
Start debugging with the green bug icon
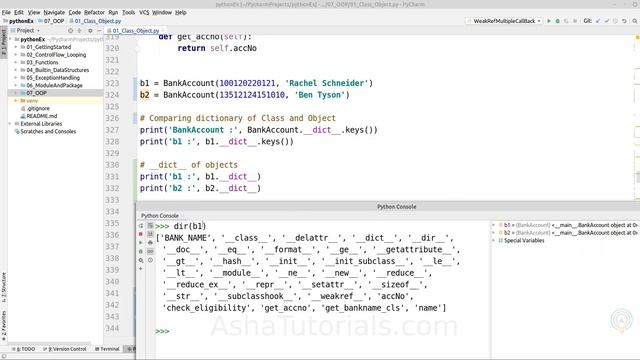(x=558, y=21)
